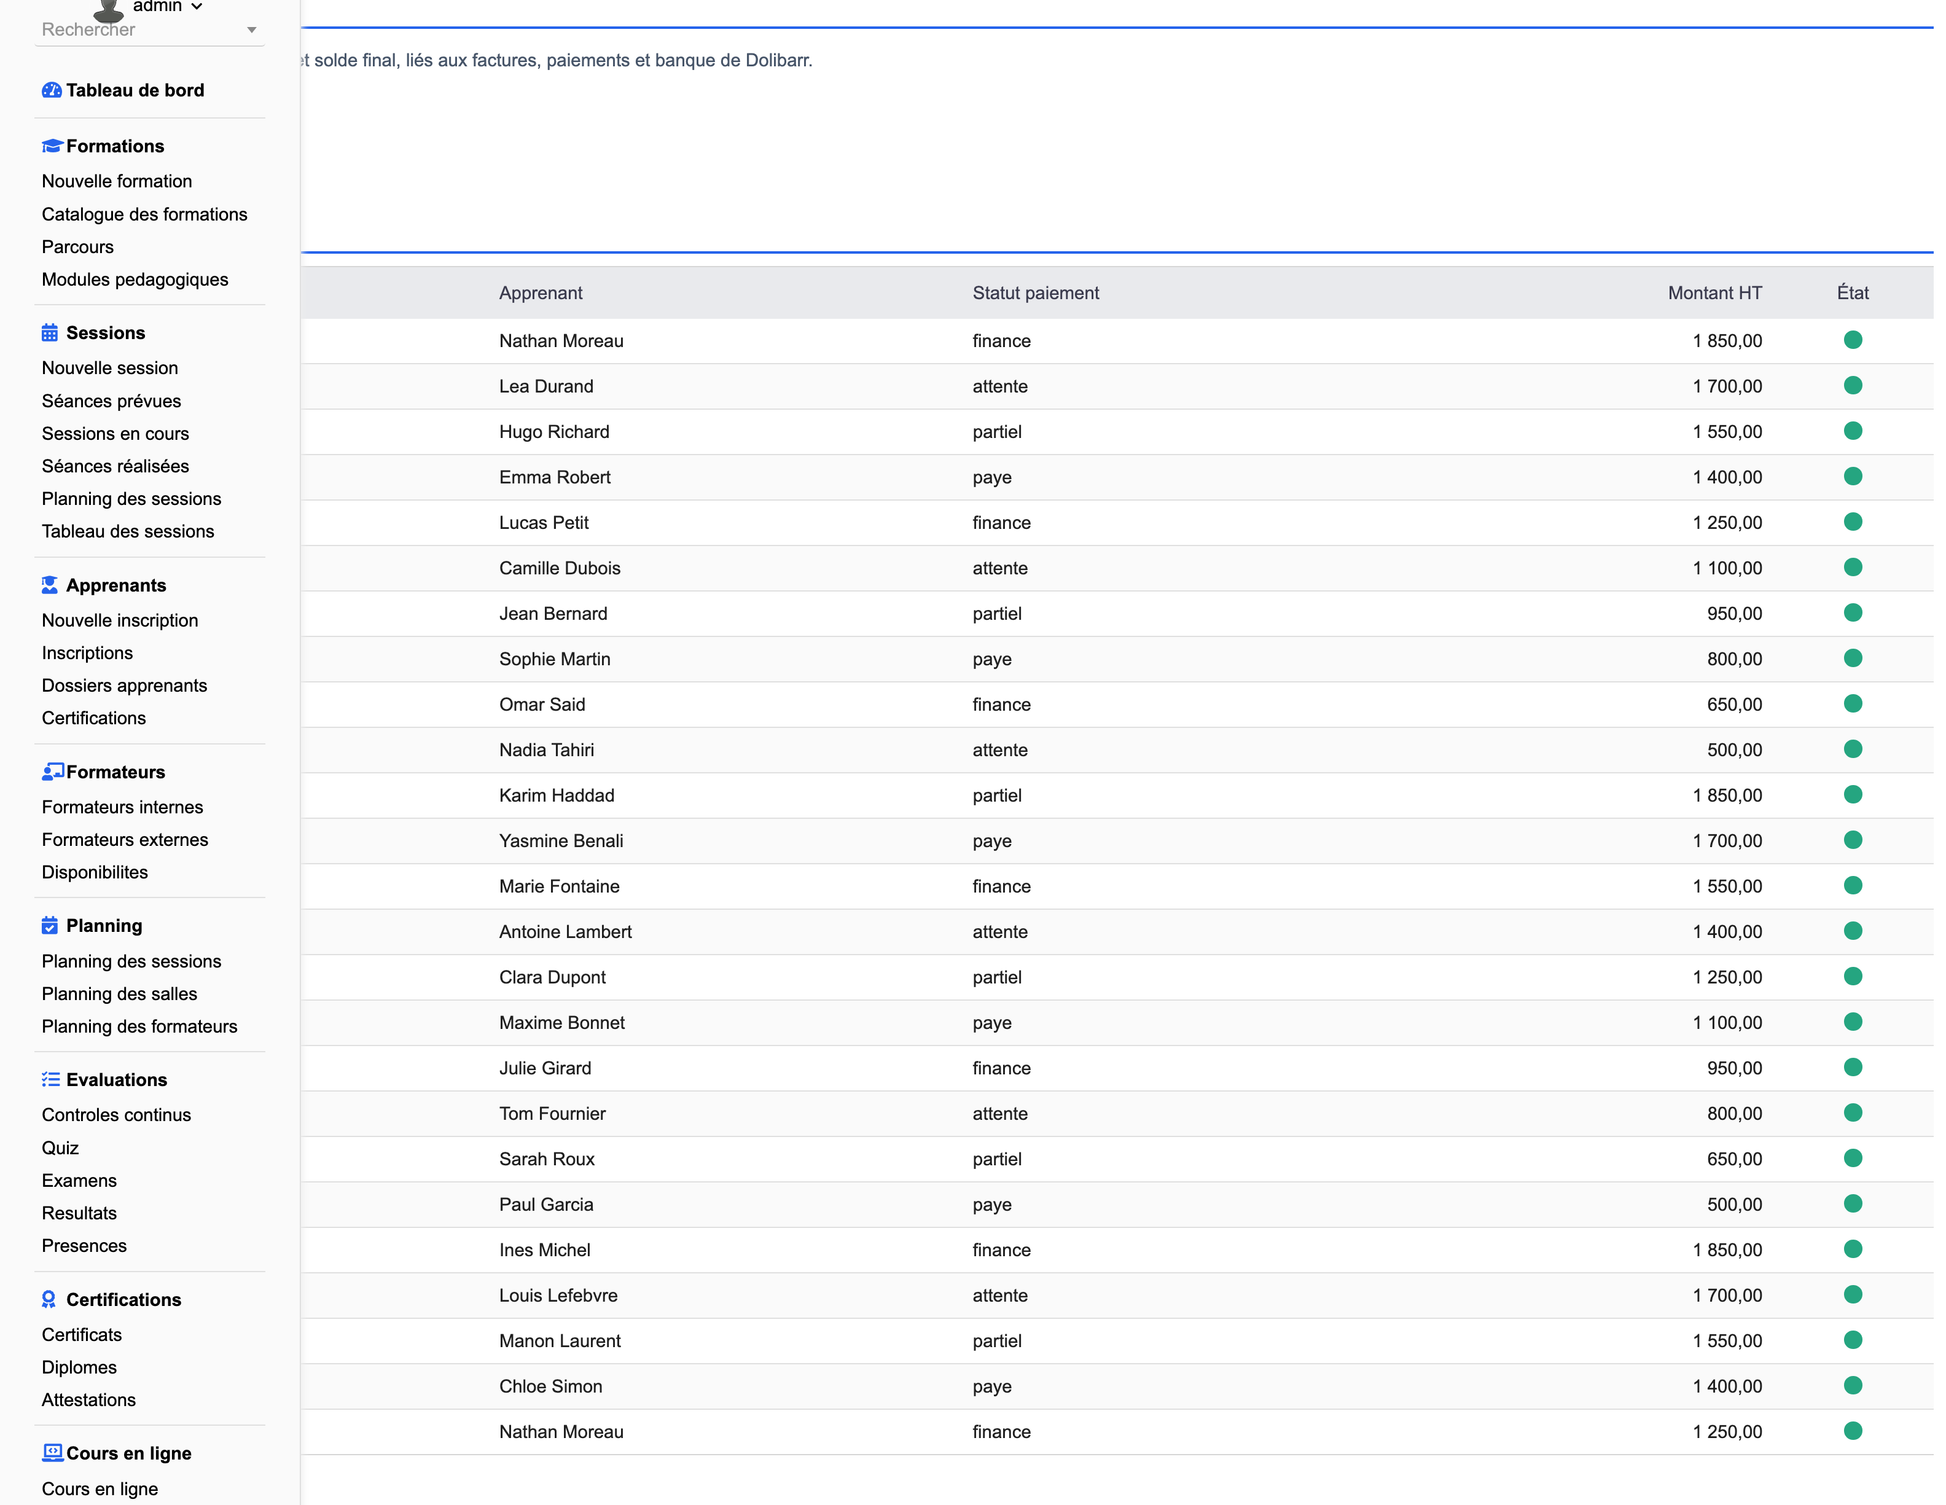Click the Tableau de bord dashboard icon
The image size is (1946, 1505).
(x=51, y=90)
